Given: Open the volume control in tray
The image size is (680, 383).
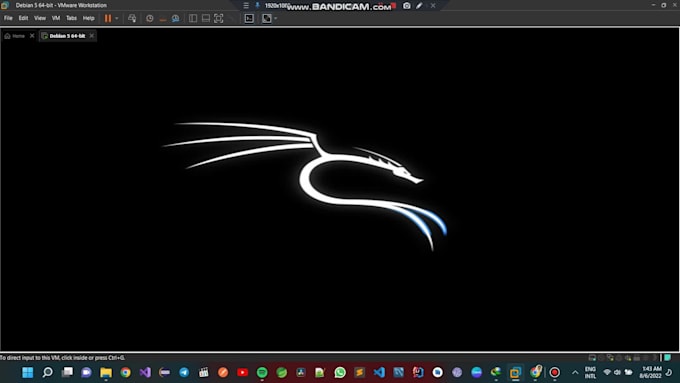Looking at the screenshot, I should pyautogui.click(x=617, y=372).
